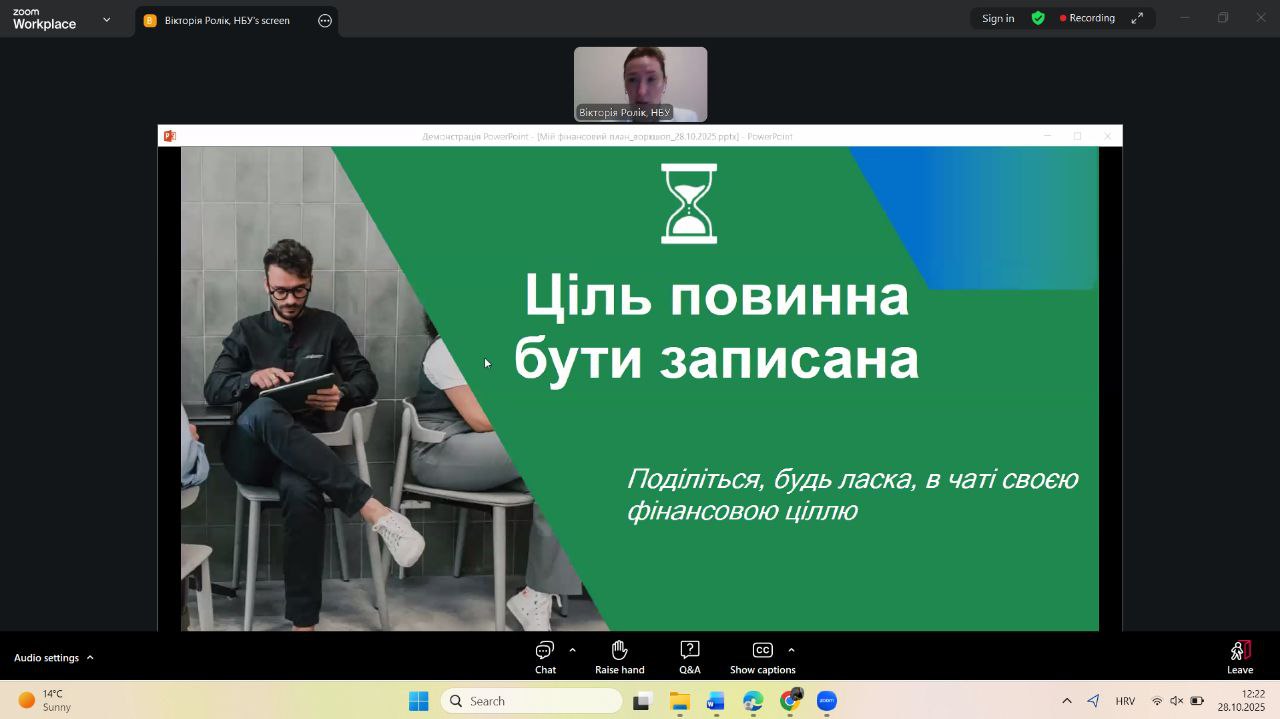Select the Вікторія Ролік screen share tab
The width and height of the screenshot is (1280, 719).
(x=227, y=20)
